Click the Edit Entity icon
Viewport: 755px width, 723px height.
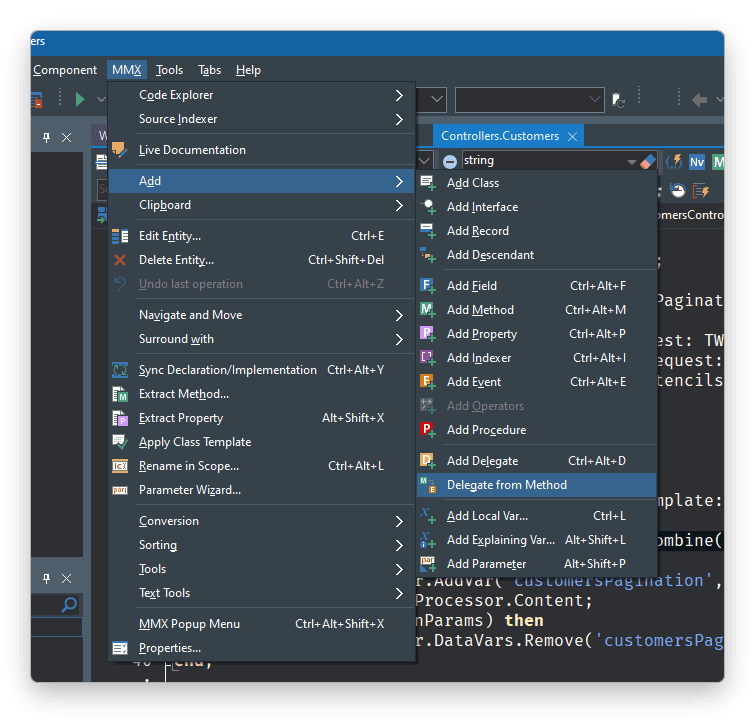pyautogui.click(x=120, y=236)
